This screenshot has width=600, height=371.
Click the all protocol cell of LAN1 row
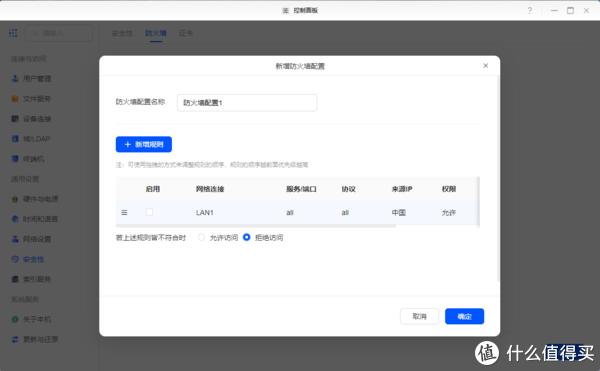pyautogui.click(x=345, y=213)
